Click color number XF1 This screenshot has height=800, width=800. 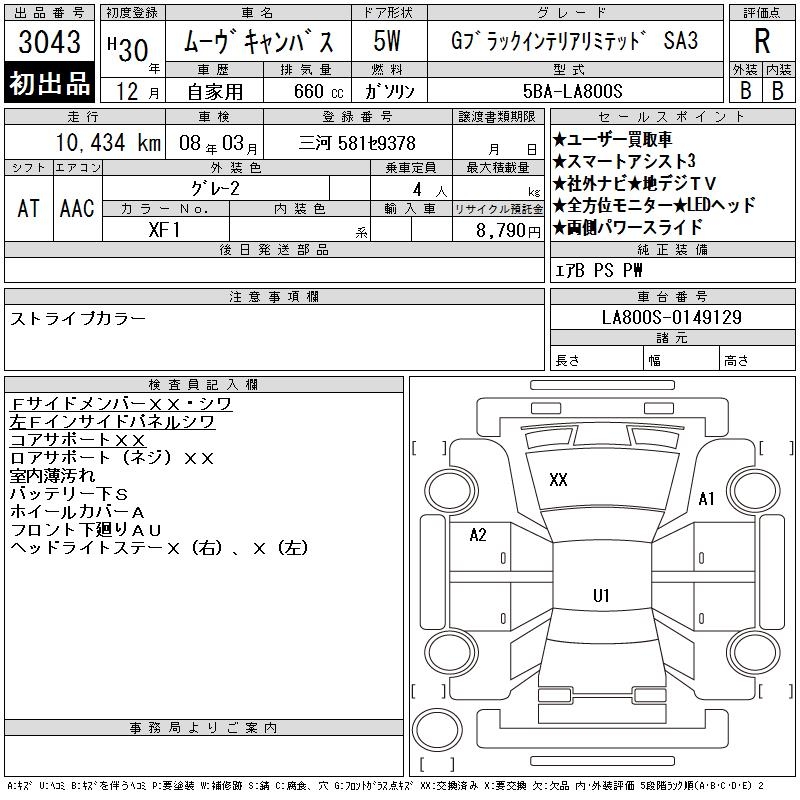pos(164,230)
